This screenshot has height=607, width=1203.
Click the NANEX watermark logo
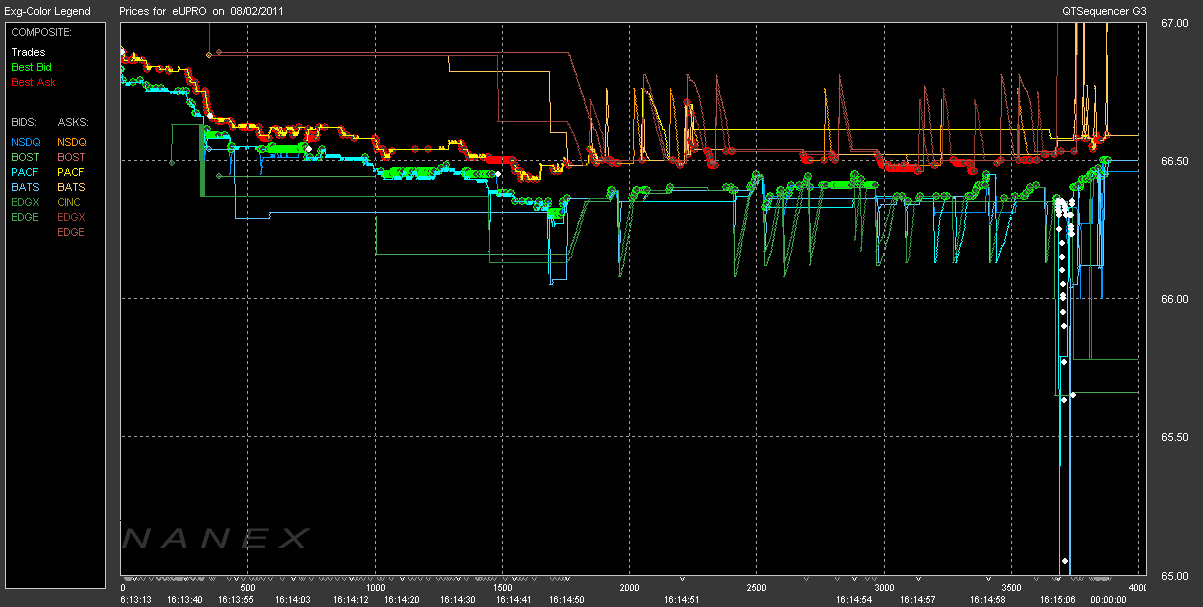click(x=216, y=539)
